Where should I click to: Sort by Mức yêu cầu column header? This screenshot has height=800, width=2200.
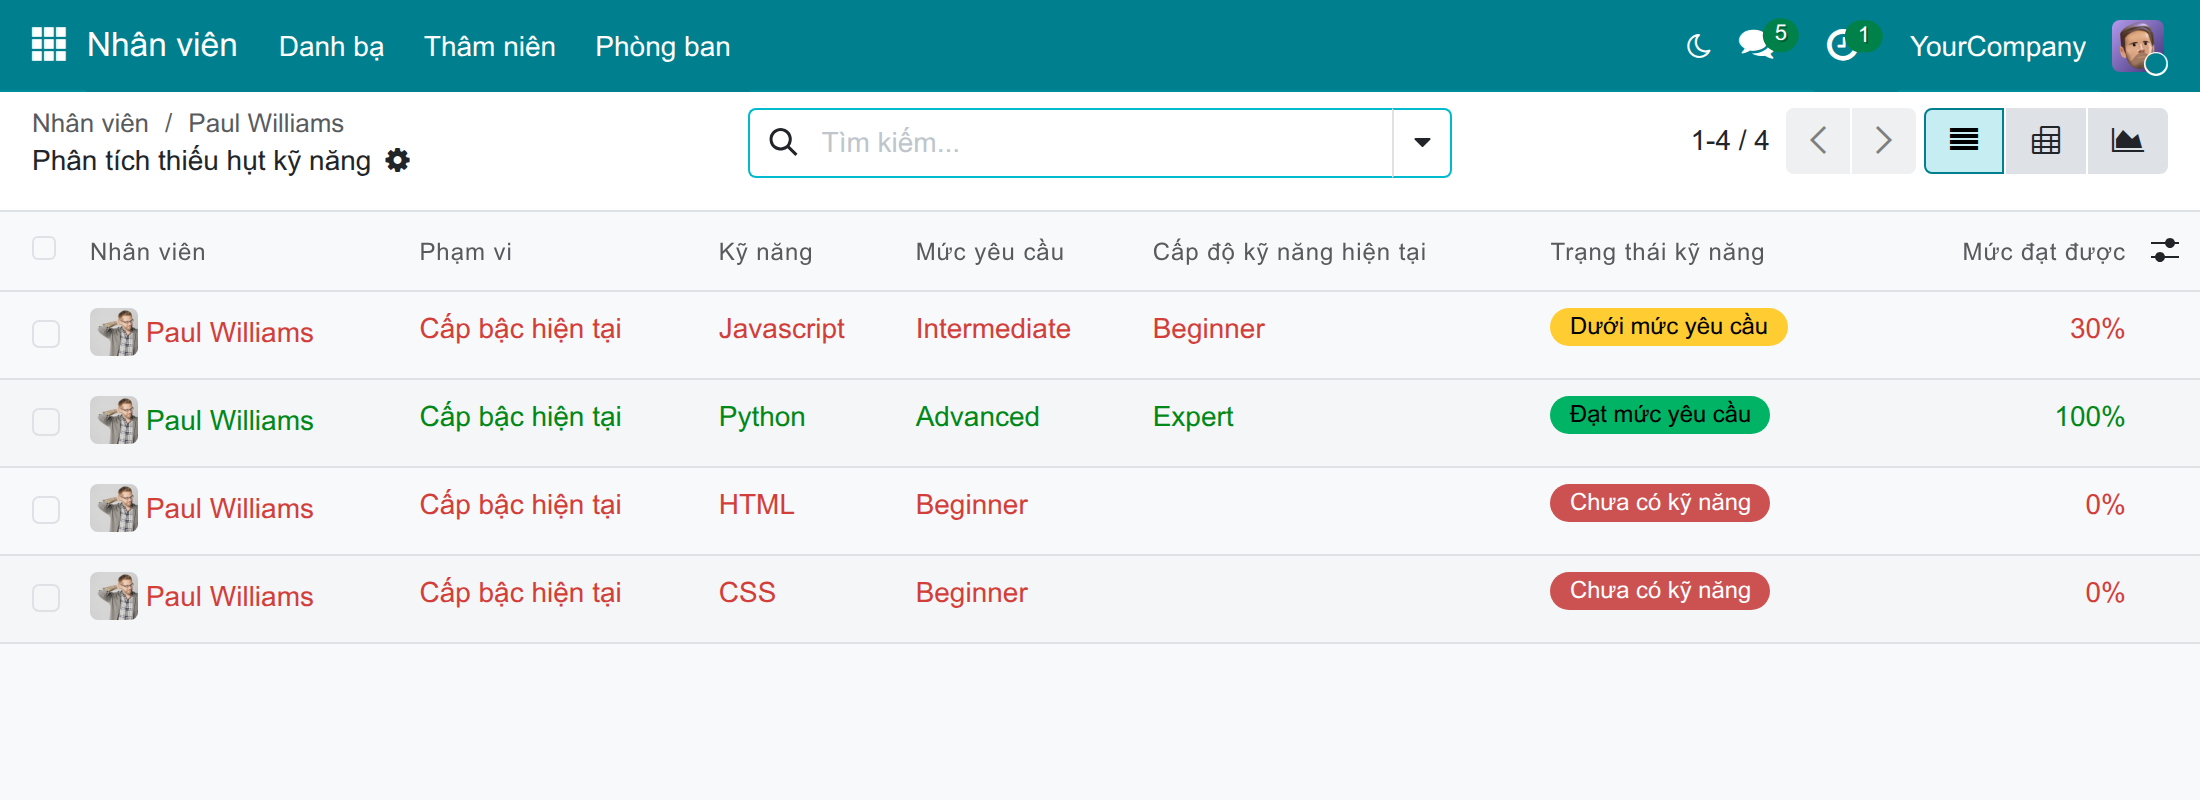click(x=989, y=252)
